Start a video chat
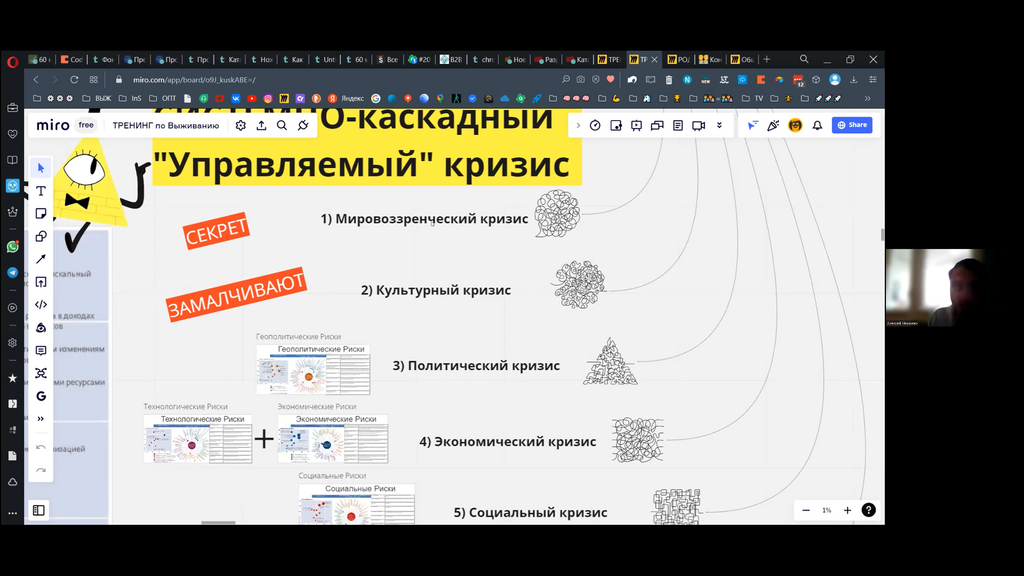This screenshot has width=1024, height=576. (699, 125)
